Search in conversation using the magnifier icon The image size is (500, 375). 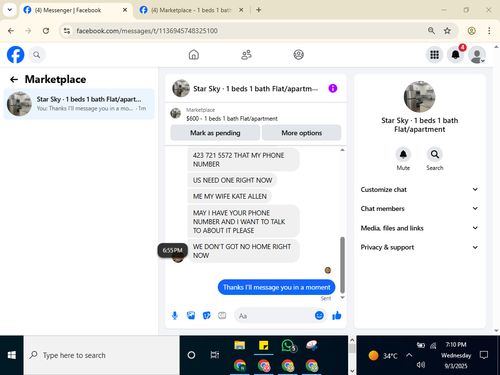pyautogui.click(x=435, y=154)
